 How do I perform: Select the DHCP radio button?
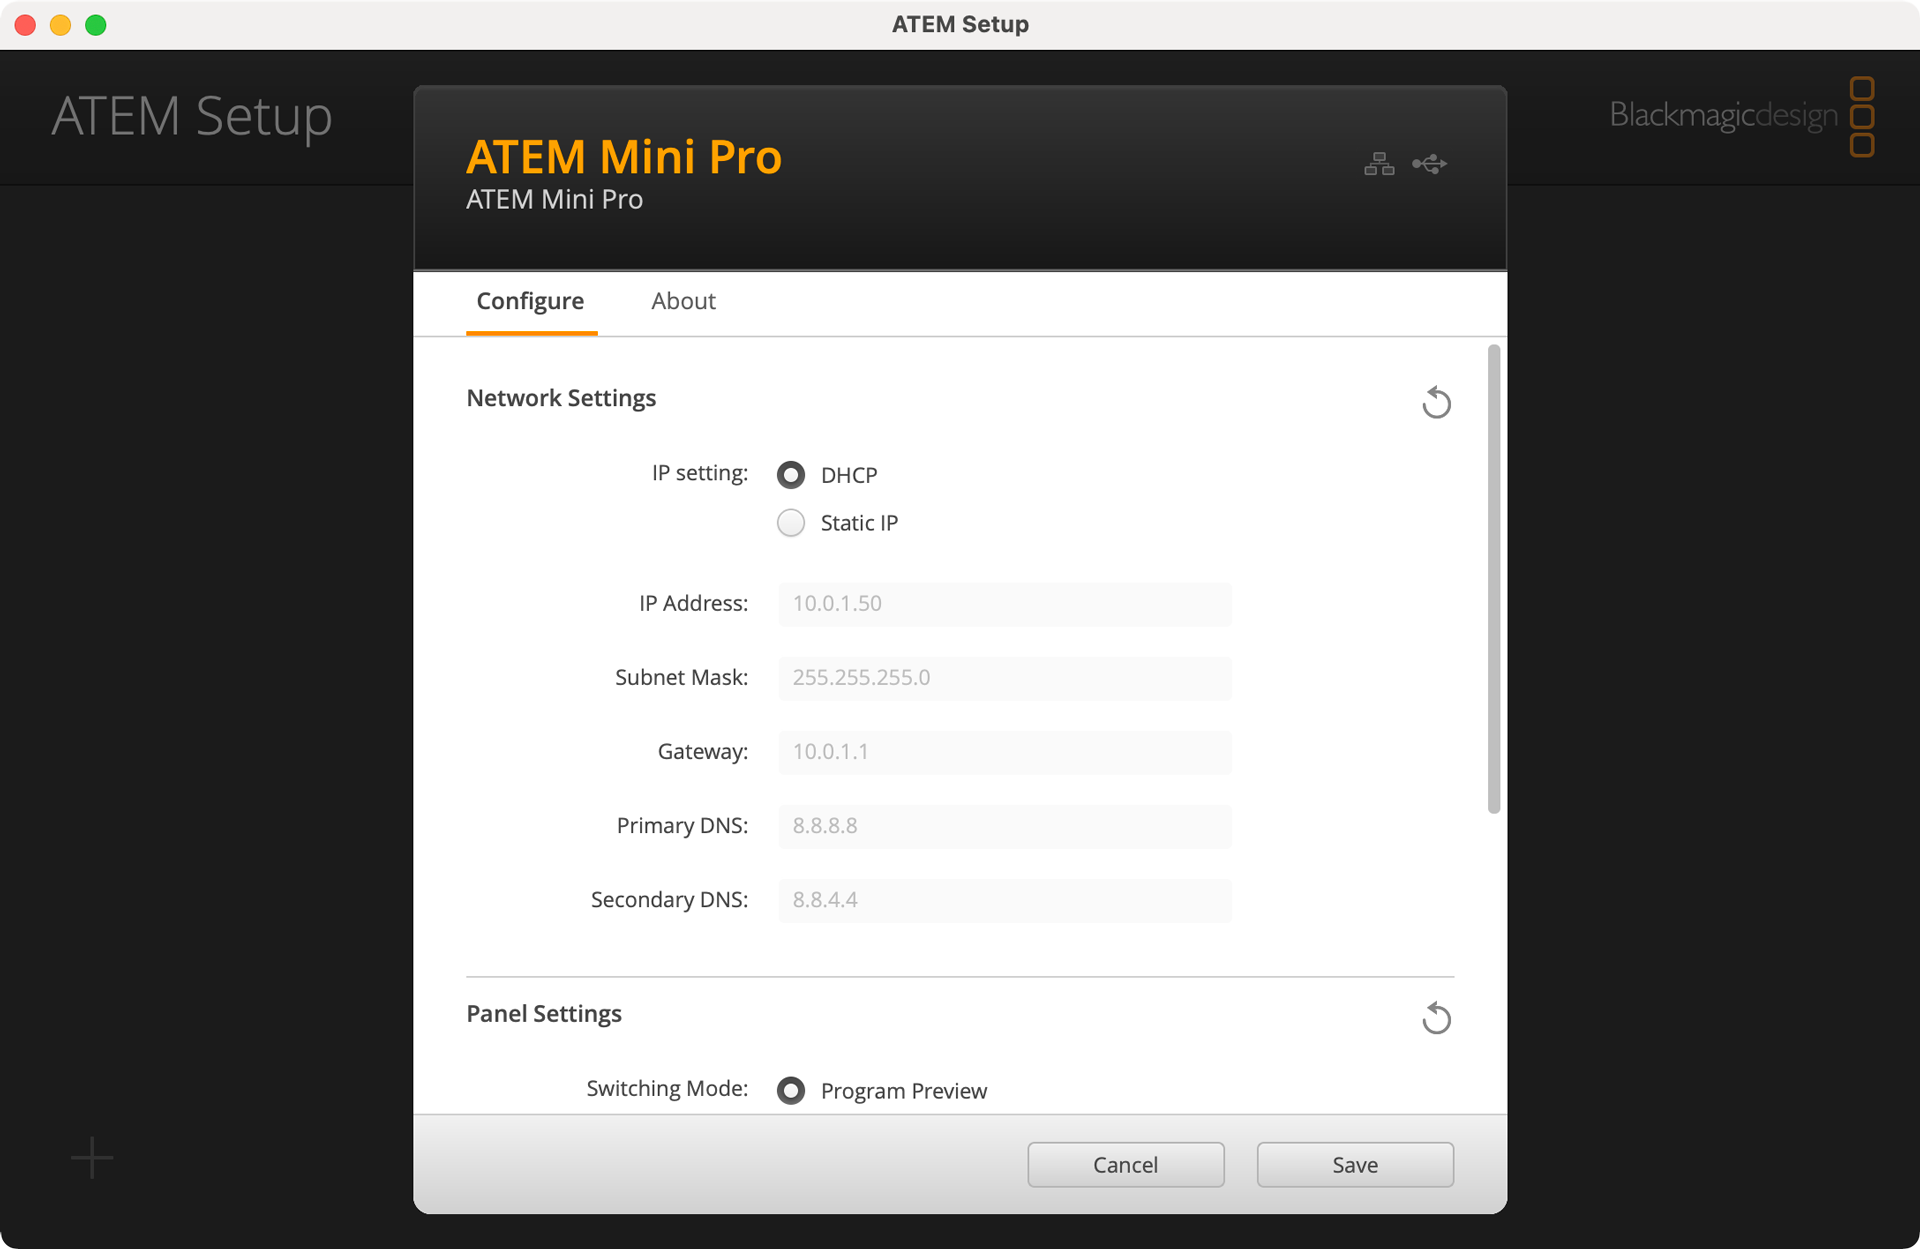791,475
